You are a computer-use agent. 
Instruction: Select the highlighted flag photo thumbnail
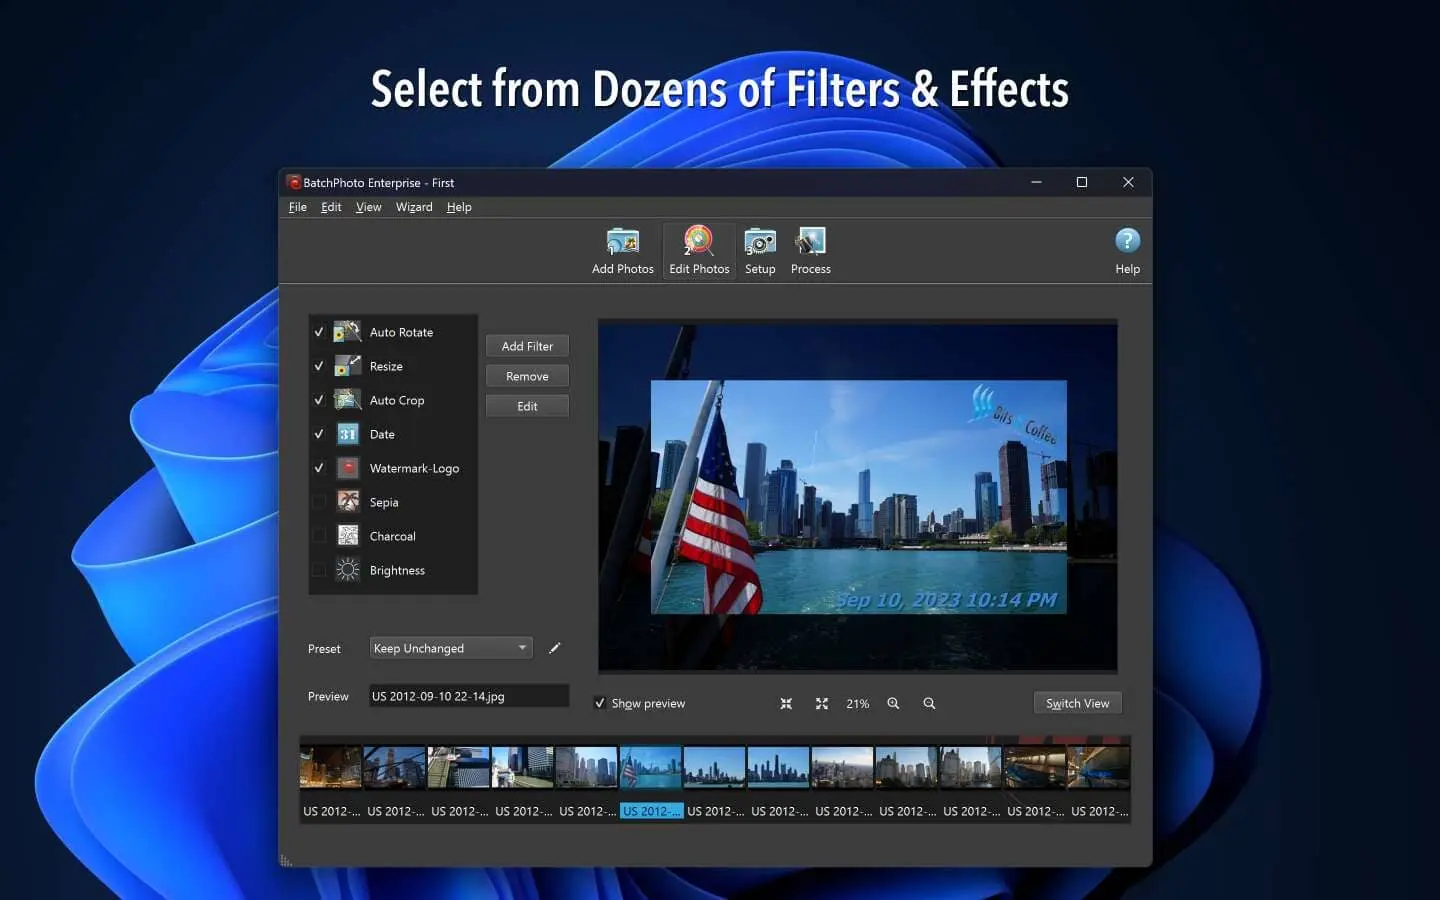coord(650,767)
